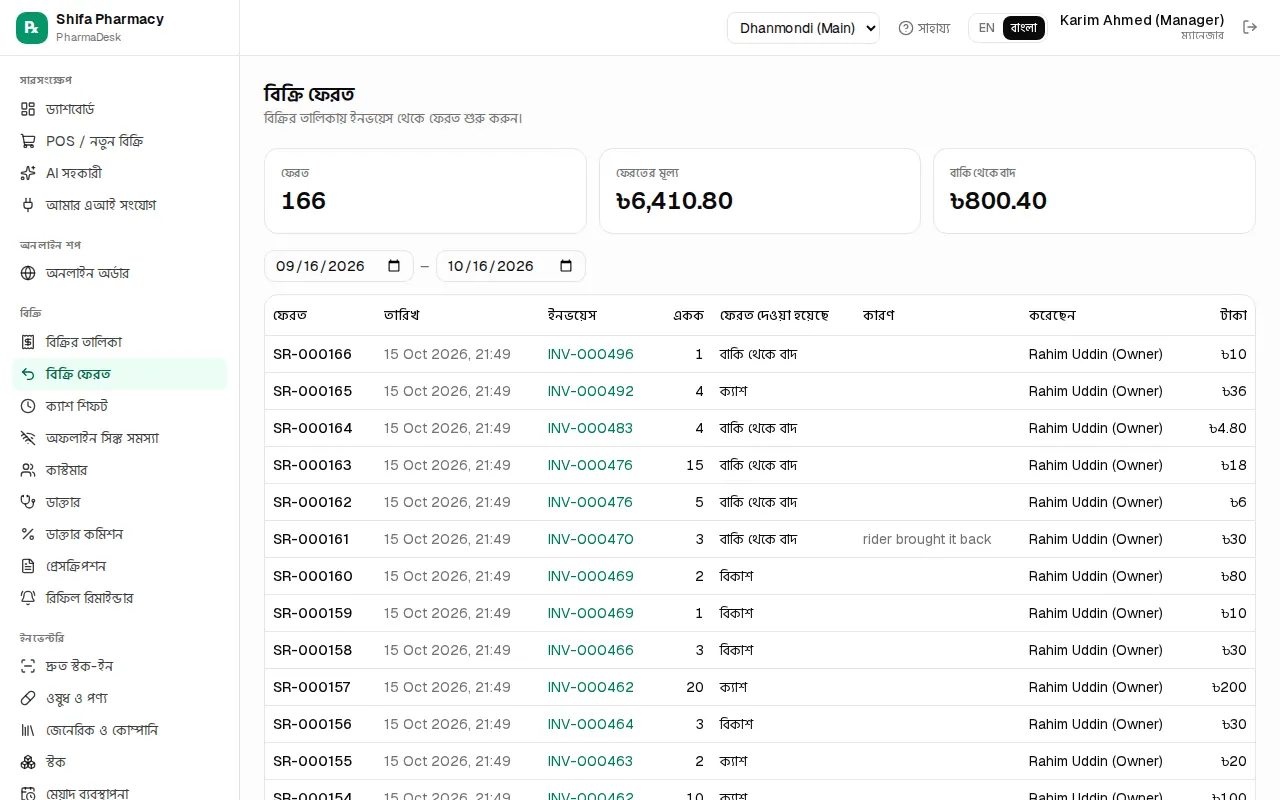
Task: Open ওষুধ ও পণ্য pill icon
Action: click(x=28, y=698)
